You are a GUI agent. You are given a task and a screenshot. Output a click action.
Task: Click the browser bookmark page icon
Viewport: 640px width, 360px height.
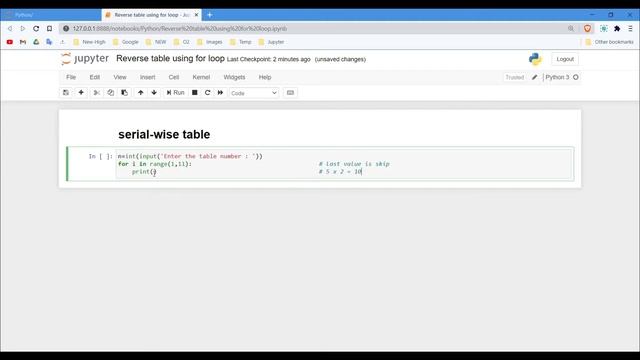49,29
